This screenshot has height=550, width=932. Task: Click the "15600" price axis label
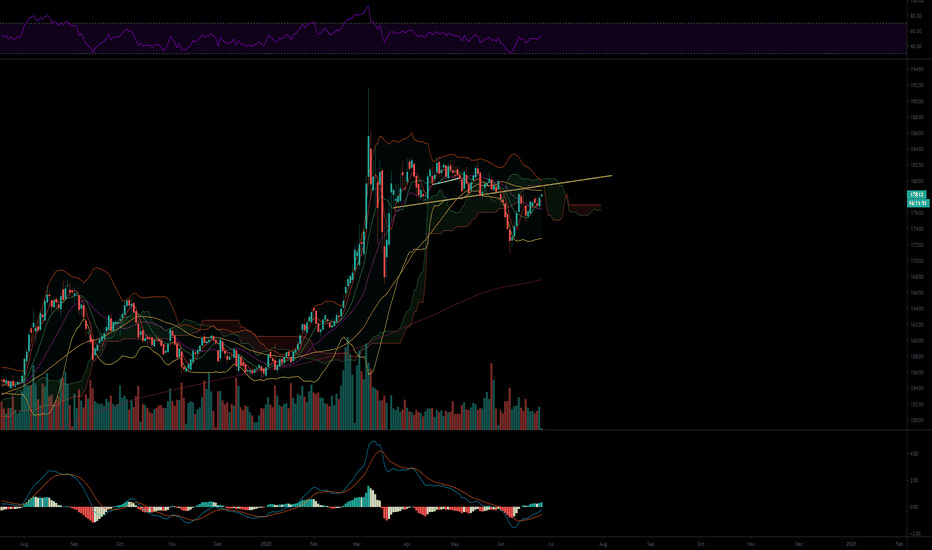(917, 373)
